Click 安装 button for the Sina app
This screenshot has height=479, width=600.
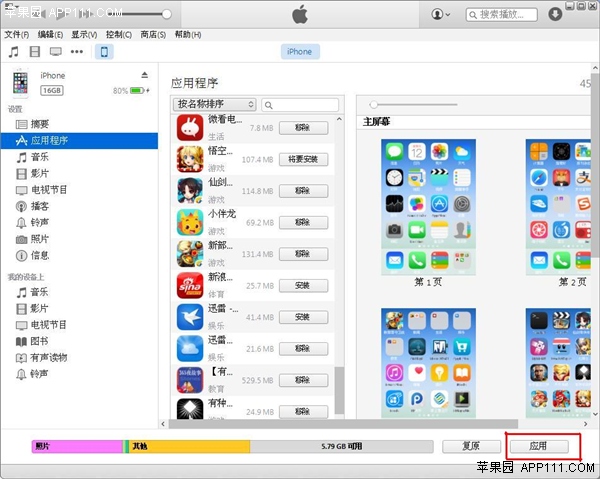pos(302,286)
